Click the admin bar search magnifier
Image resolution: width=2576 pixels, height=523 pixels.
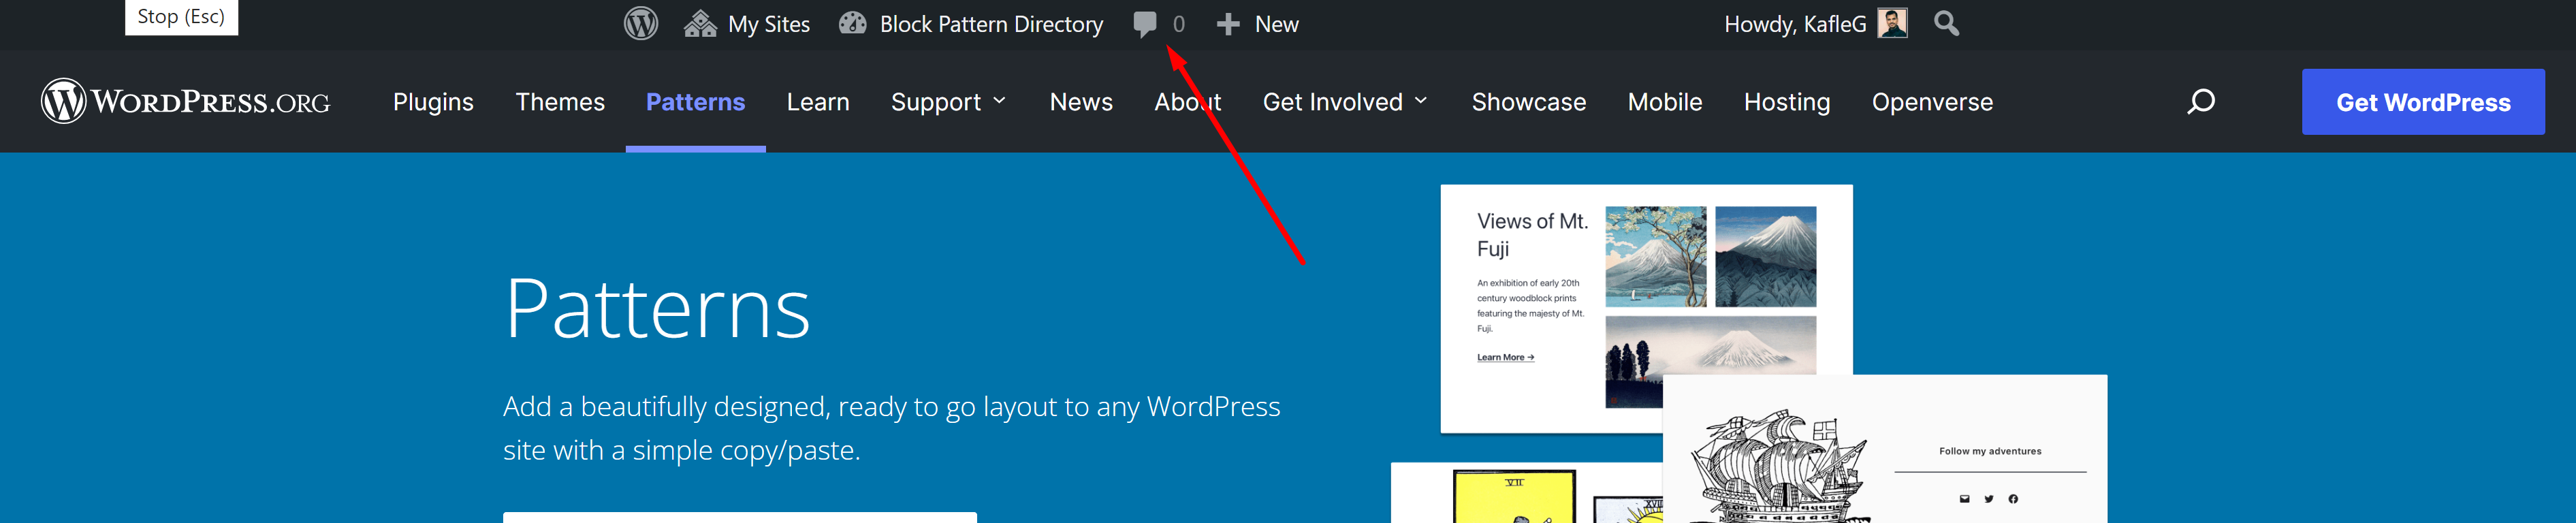click(x=1946, y=23)
